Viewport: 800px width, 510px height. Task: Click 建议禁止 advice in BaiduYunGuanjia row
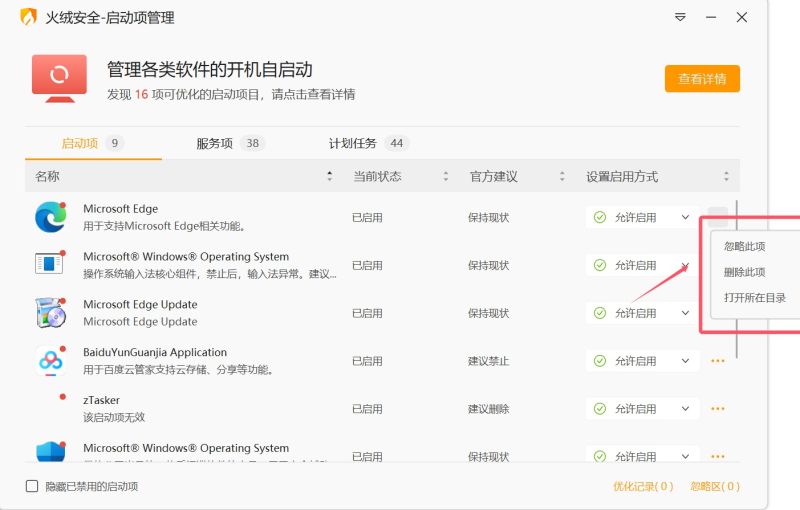pyautogui.click(x=488, y=361)
